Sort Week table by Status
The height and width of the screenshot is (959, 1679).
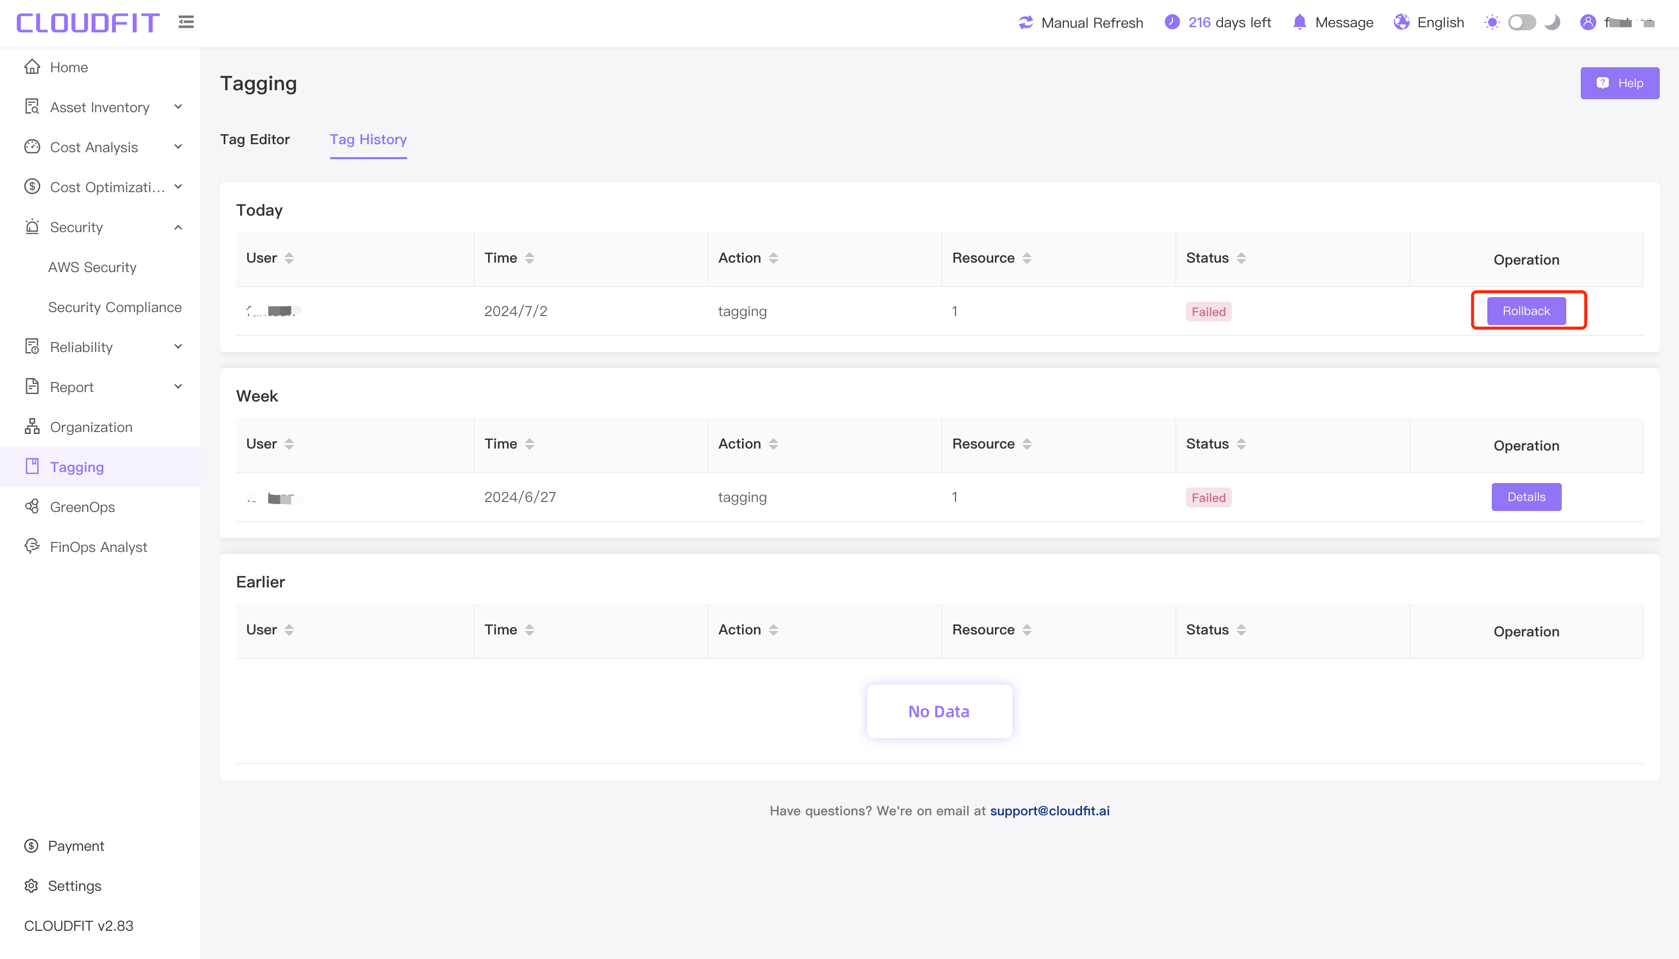[1241, 444]
